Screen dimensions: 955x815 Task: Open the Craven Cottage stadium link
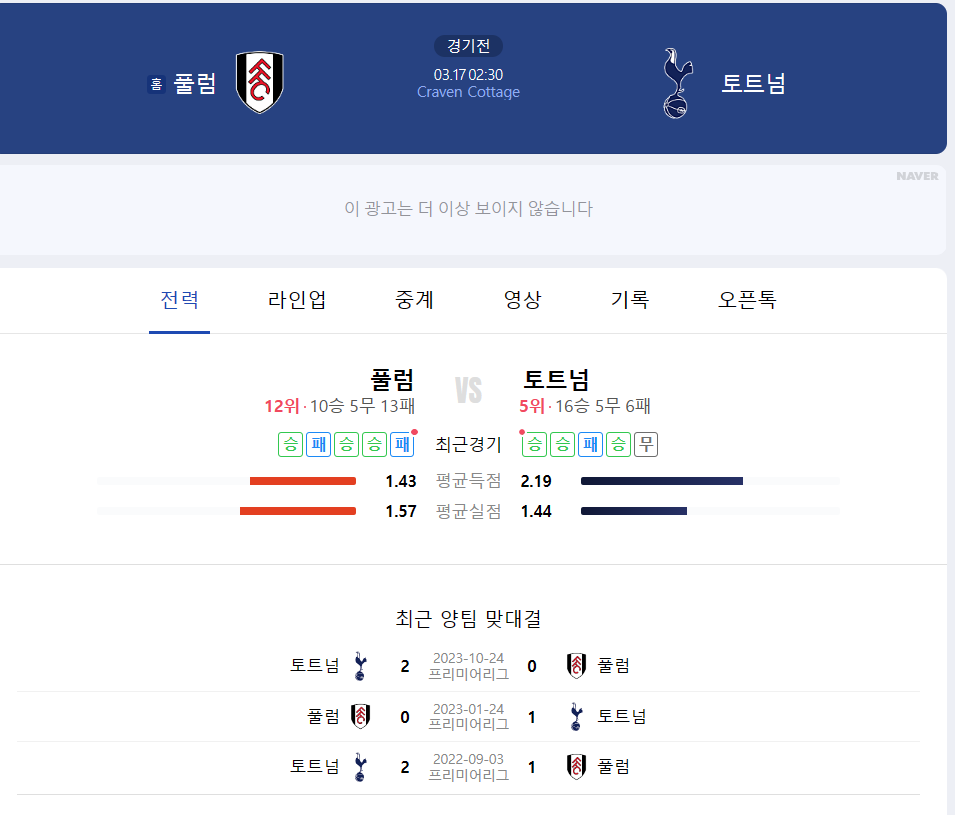[x=468, y=91]
